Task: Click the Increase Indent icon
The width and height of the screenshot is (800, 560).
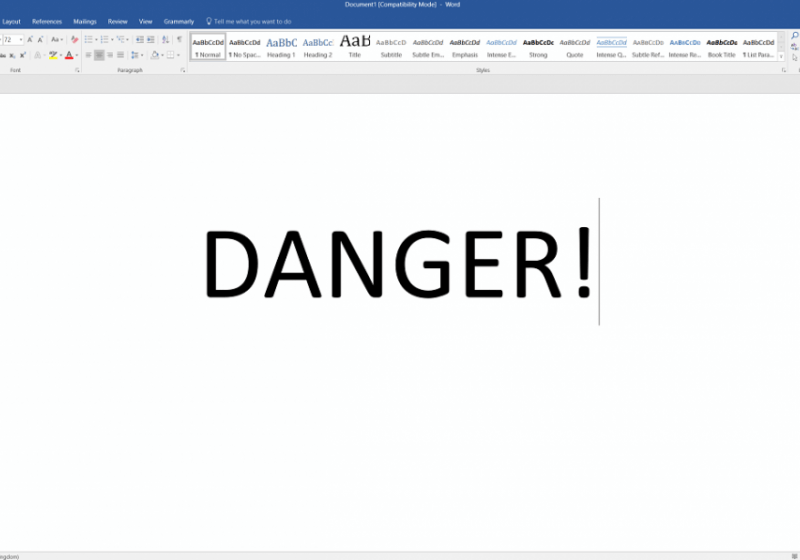Action: pos(151,39)
